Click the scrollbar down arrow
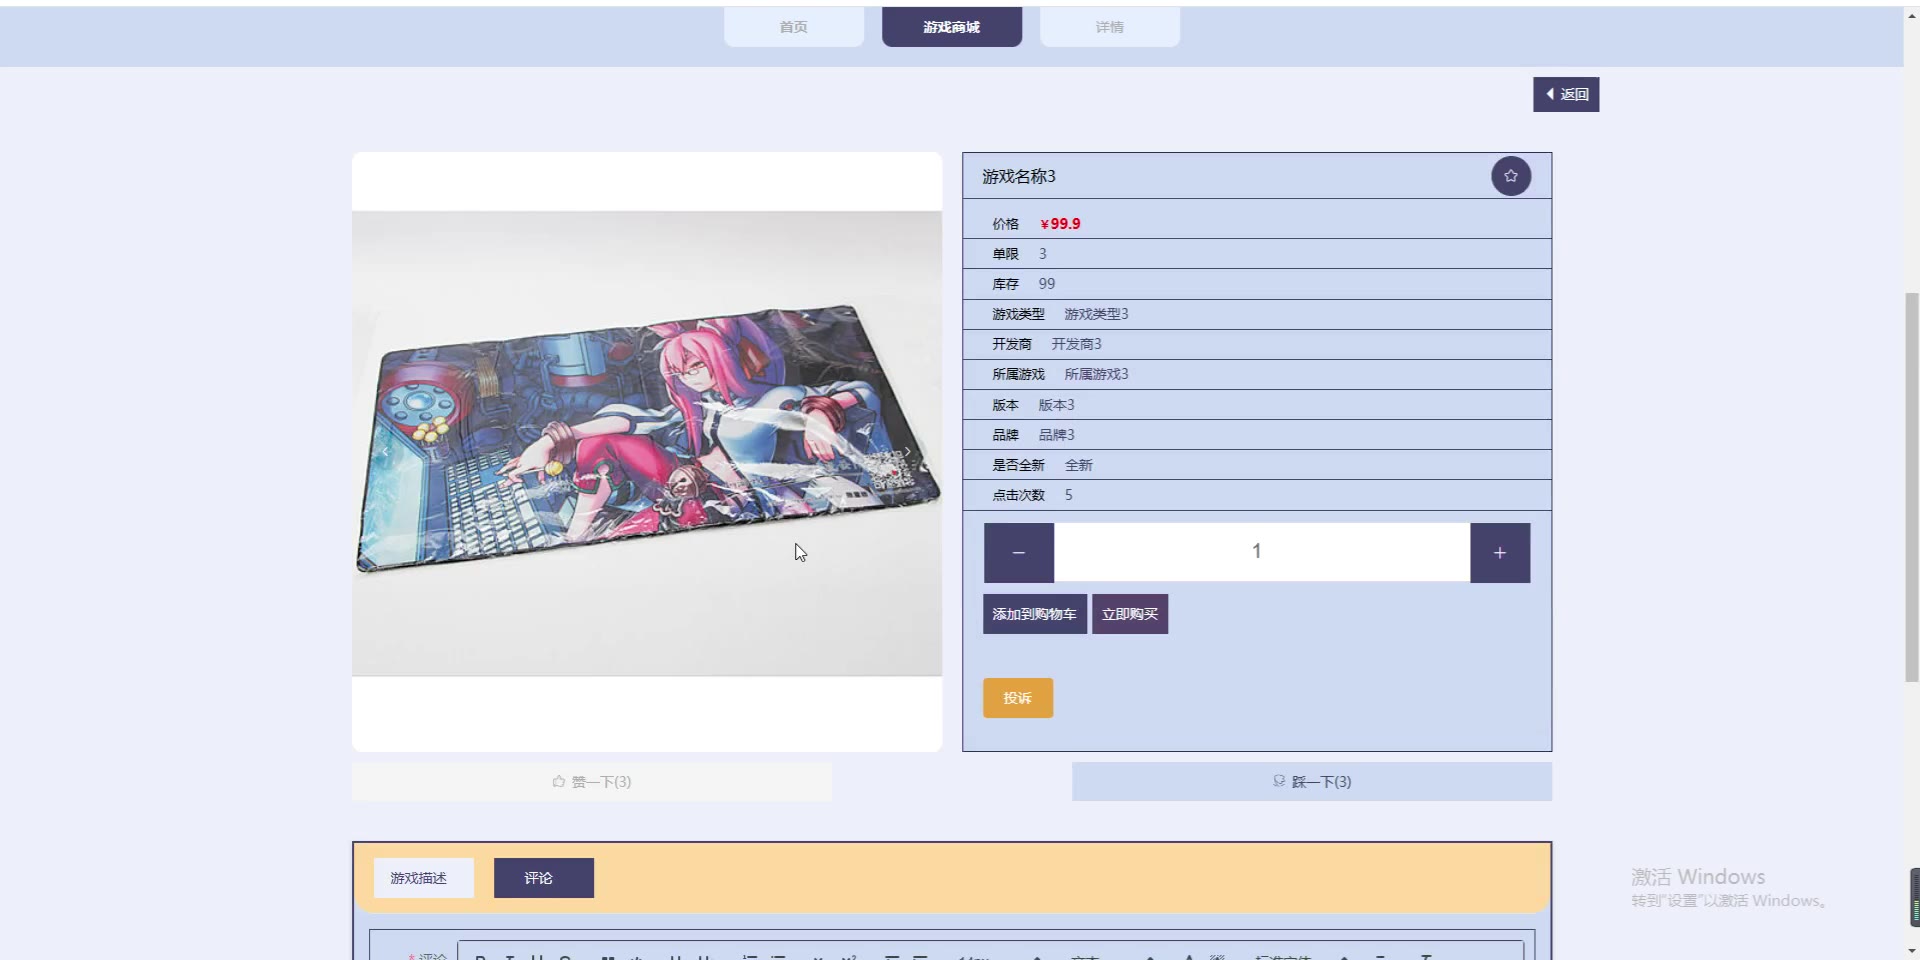Image resolution: width=1920 pixels, height=960 pixels. [x=1912, y=951]
